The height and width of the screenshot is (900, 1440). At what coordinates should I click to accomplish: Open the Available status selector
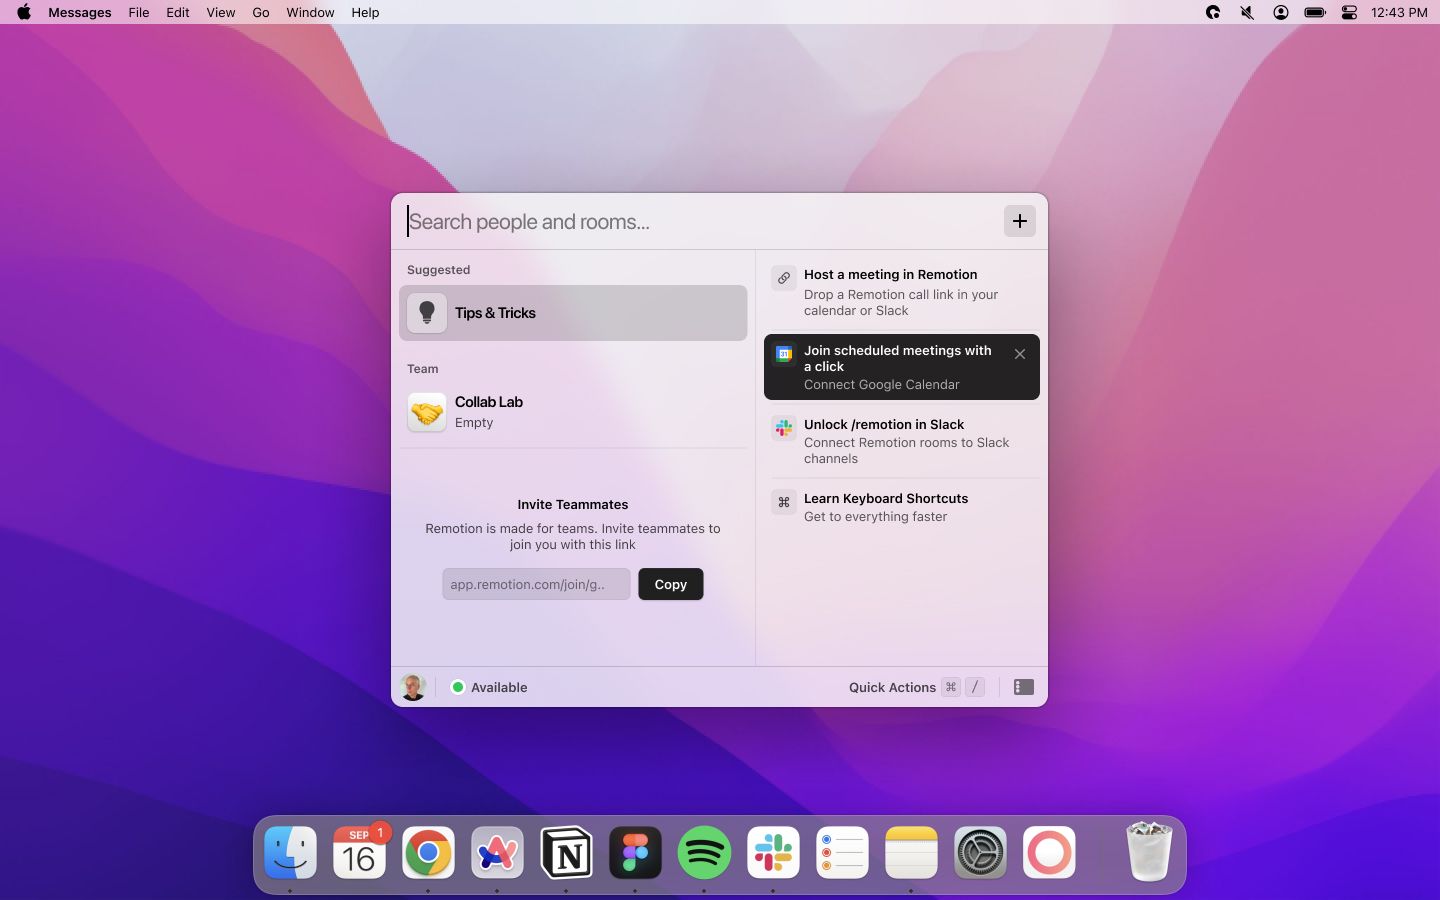point(489,687)
